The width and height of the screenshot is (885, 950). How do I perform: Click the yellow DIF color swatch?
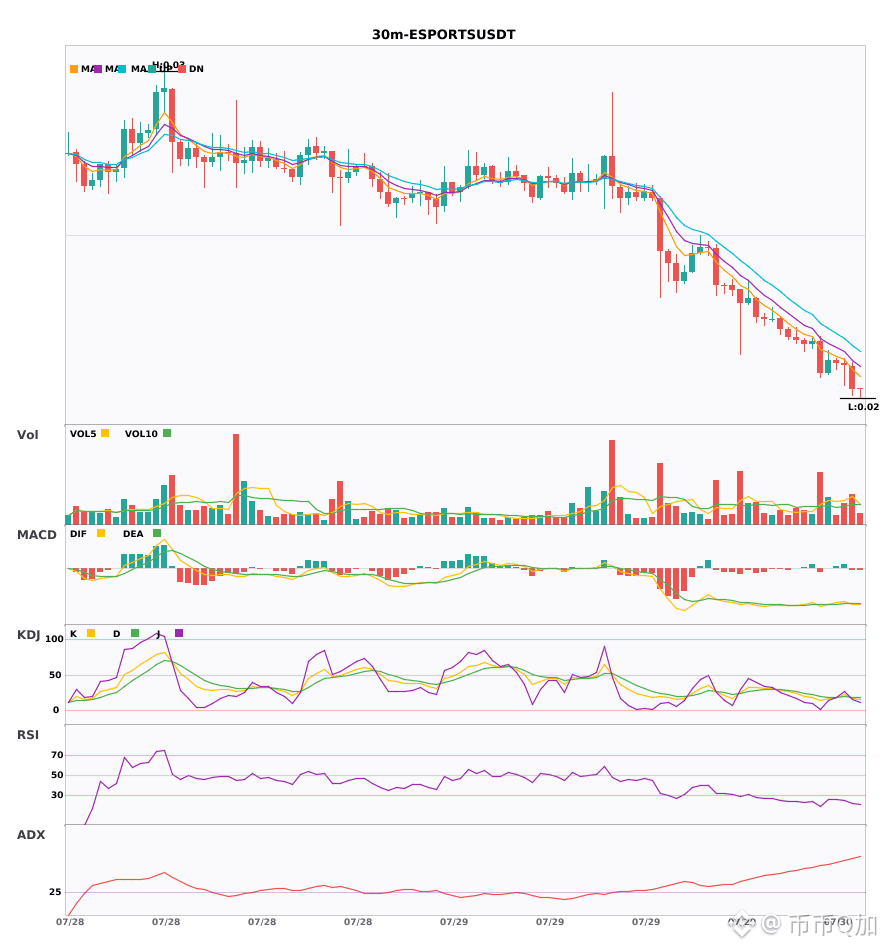(101, 533)
